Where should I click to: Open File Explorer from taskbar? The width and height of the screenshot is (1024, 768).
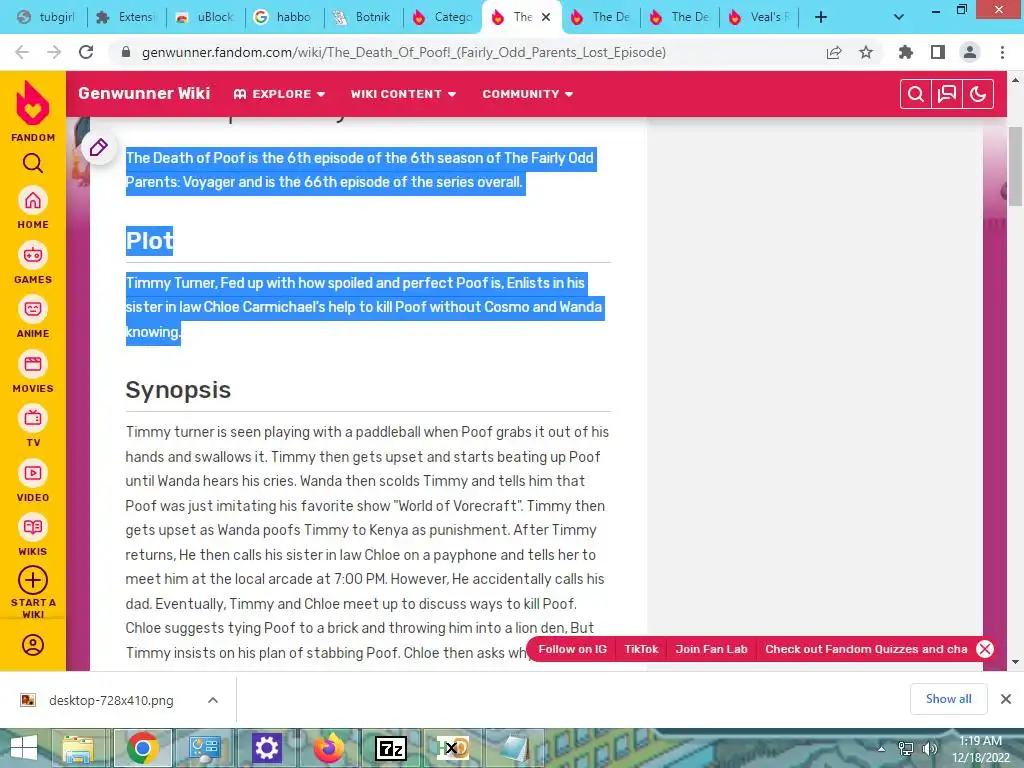coord(79,748)
